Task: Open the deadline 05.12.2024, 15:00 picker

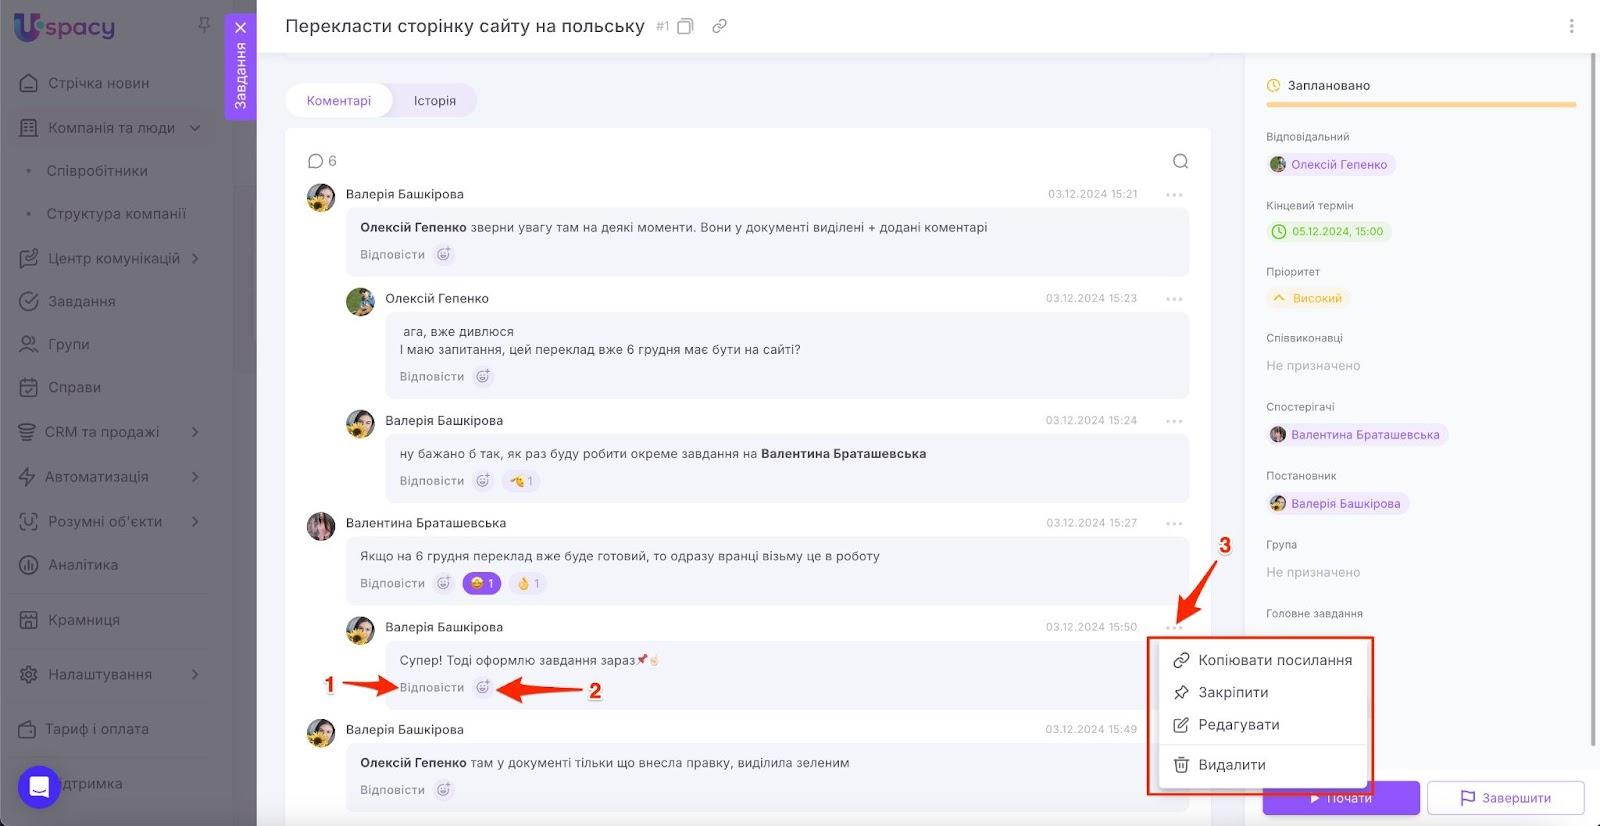Action: tap(1328, 232)
